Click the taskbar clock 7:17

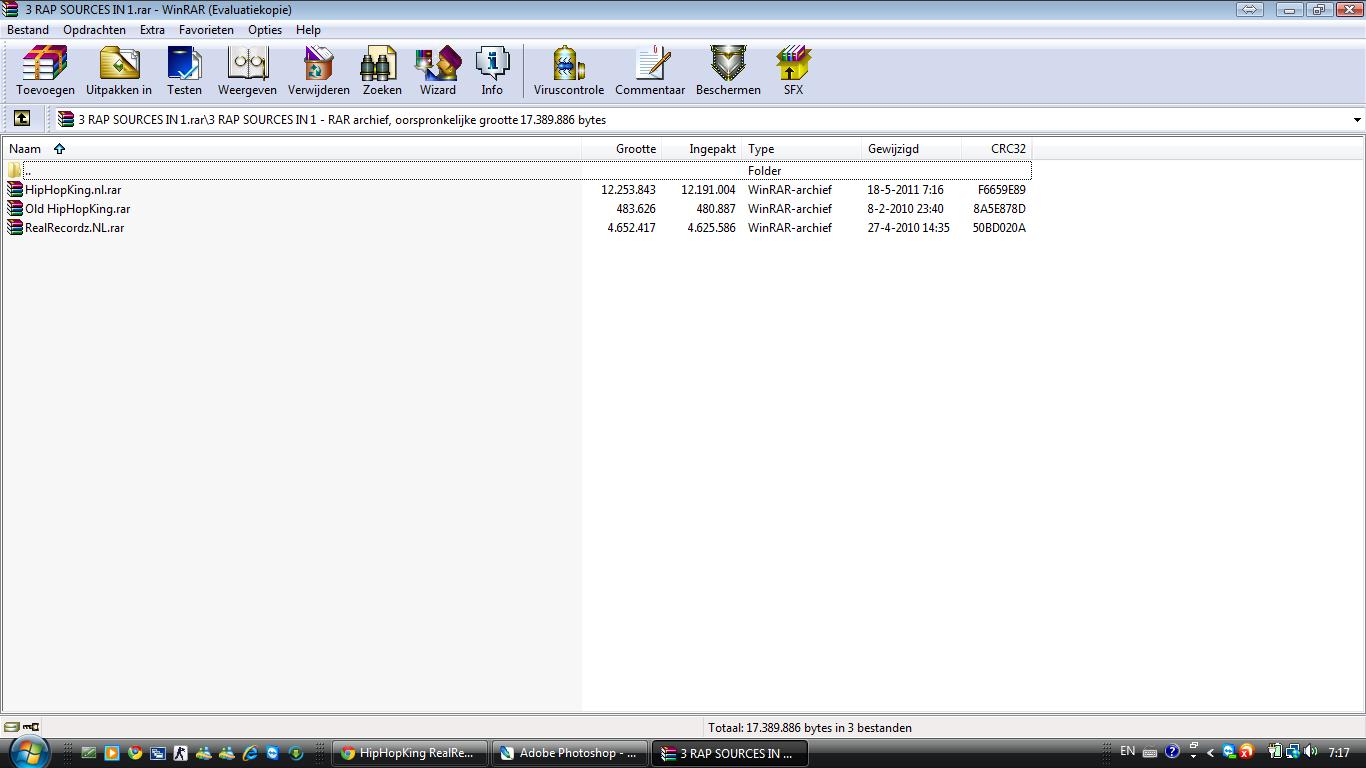pyautogui.click(x=1340, y=753)
